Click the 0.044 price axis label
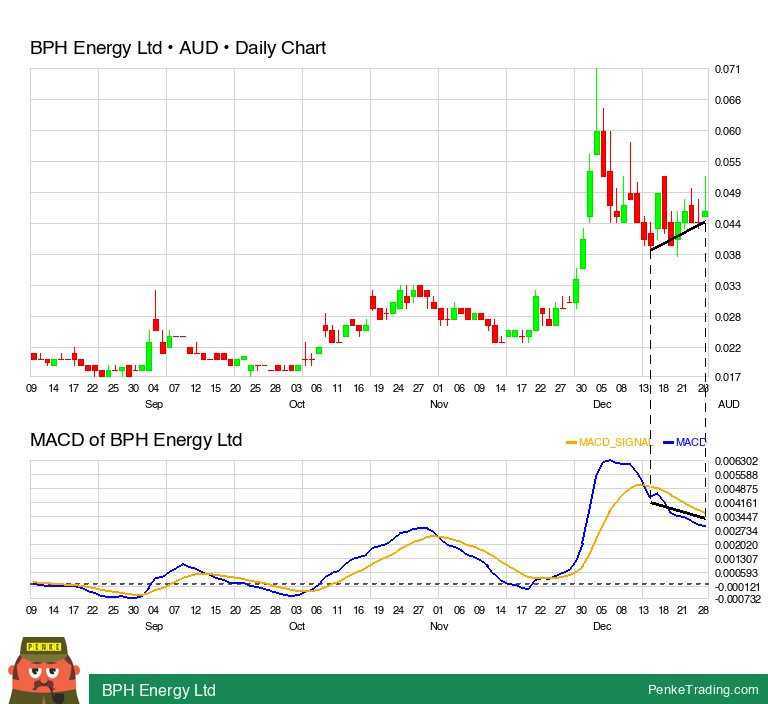Image resolution: width=768 pixels, height=704 pixels. click(x=727, y=224)
